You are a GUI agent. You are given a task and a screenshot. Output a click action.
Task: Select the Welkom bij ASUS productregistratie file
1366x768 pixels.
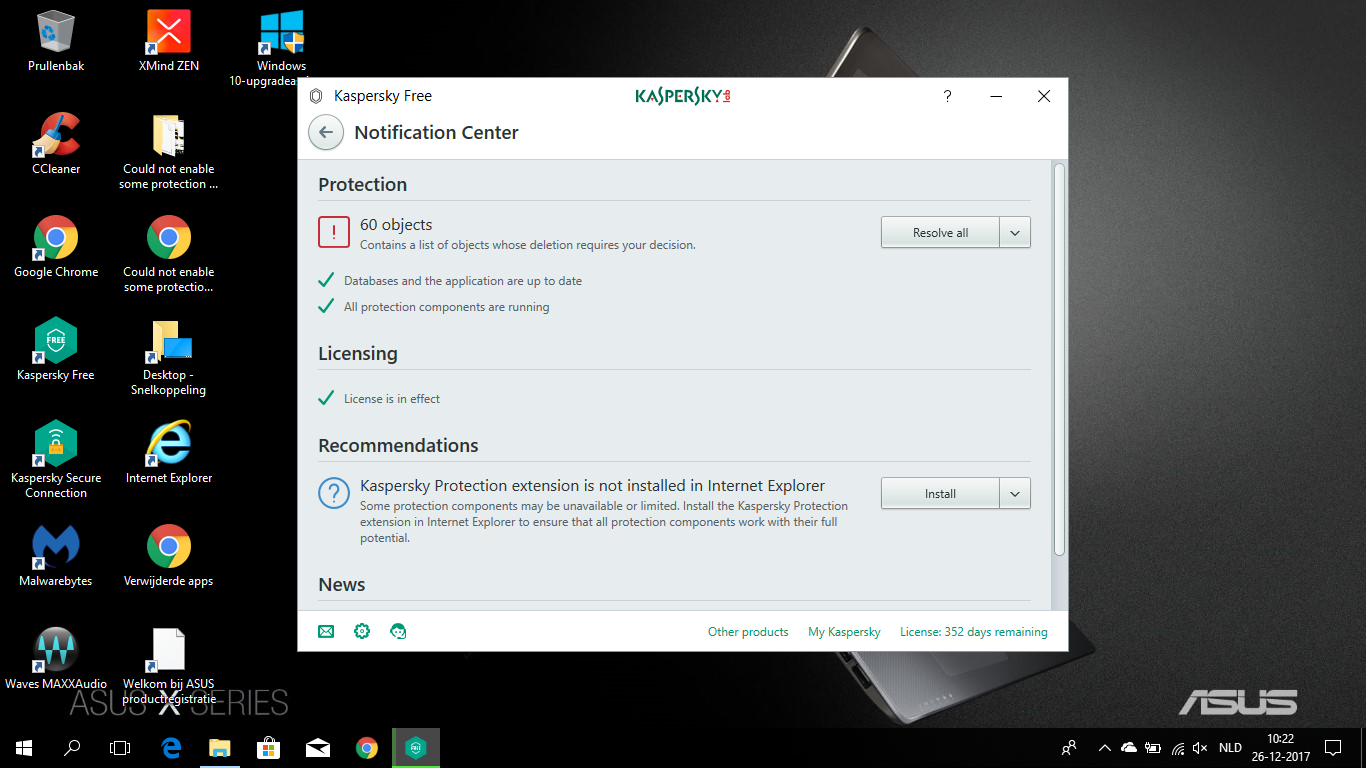pyautogui.click(x=169, y=666)
